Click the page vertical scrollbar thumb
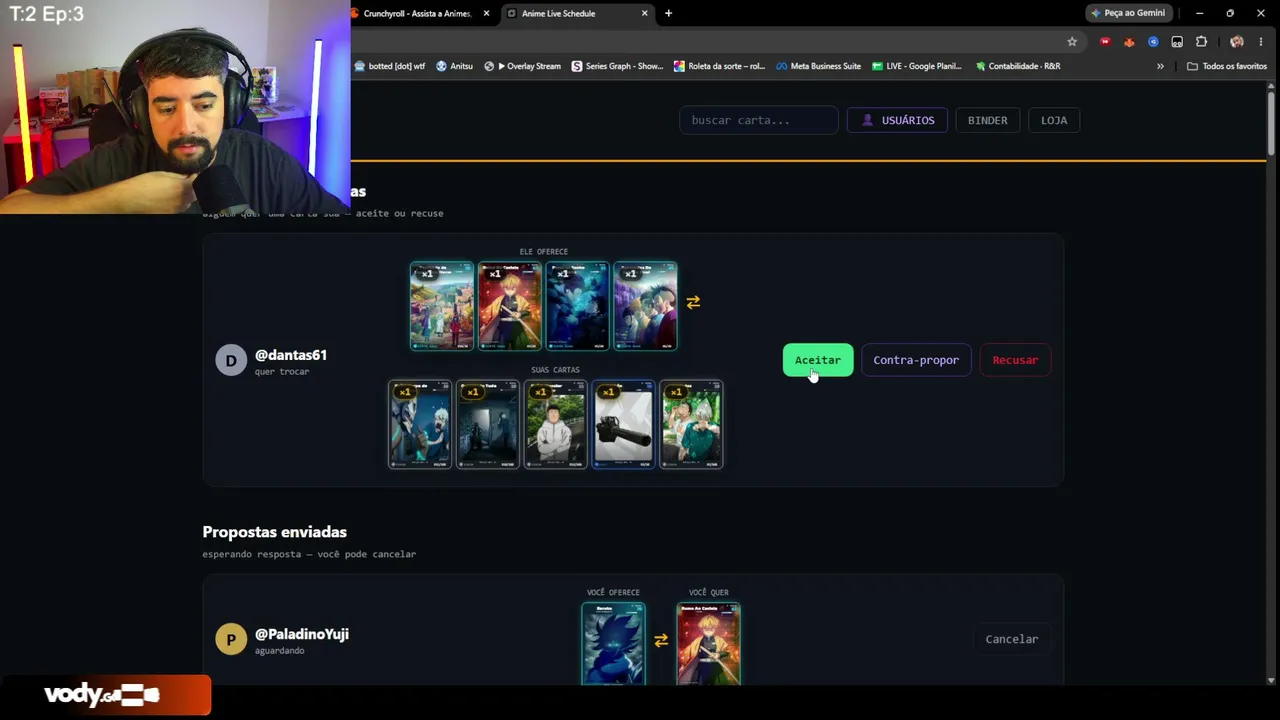 click(x=1272, y=122)
